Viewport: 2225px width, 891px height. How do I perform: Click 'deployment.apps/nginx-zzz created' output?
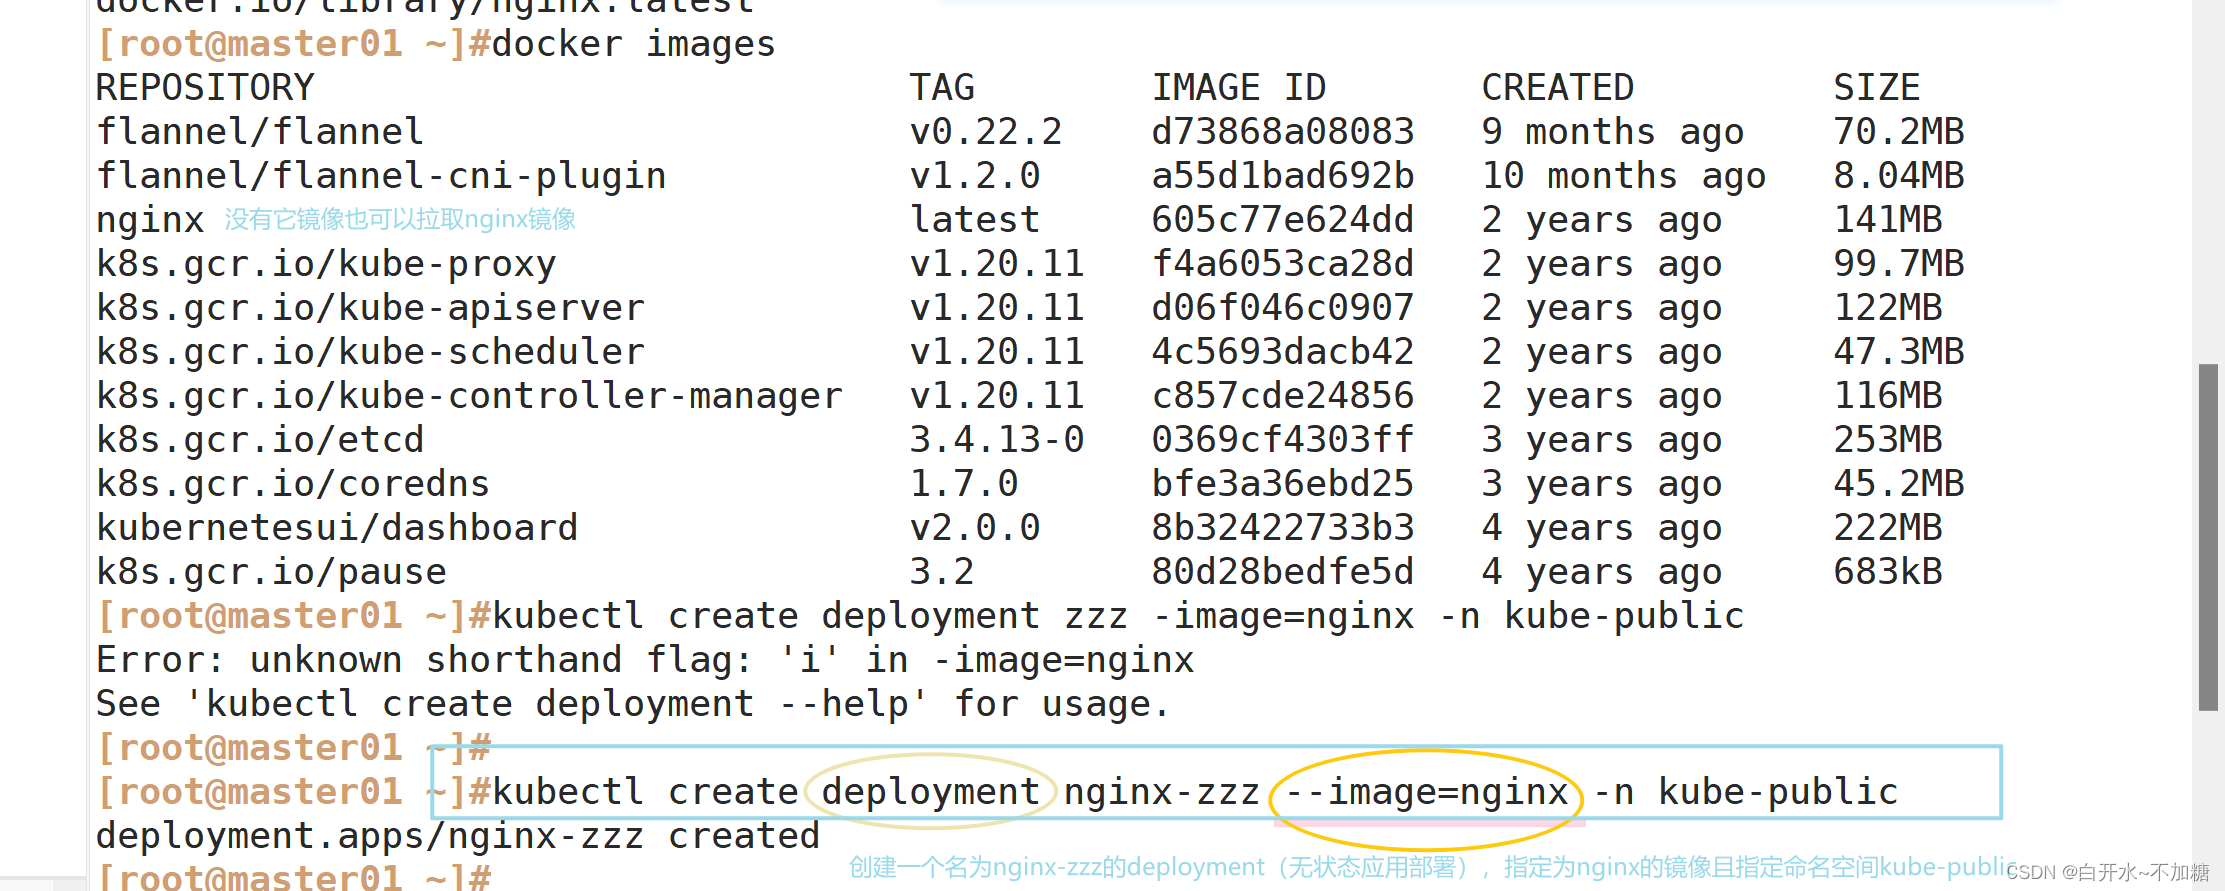[458, 836]
